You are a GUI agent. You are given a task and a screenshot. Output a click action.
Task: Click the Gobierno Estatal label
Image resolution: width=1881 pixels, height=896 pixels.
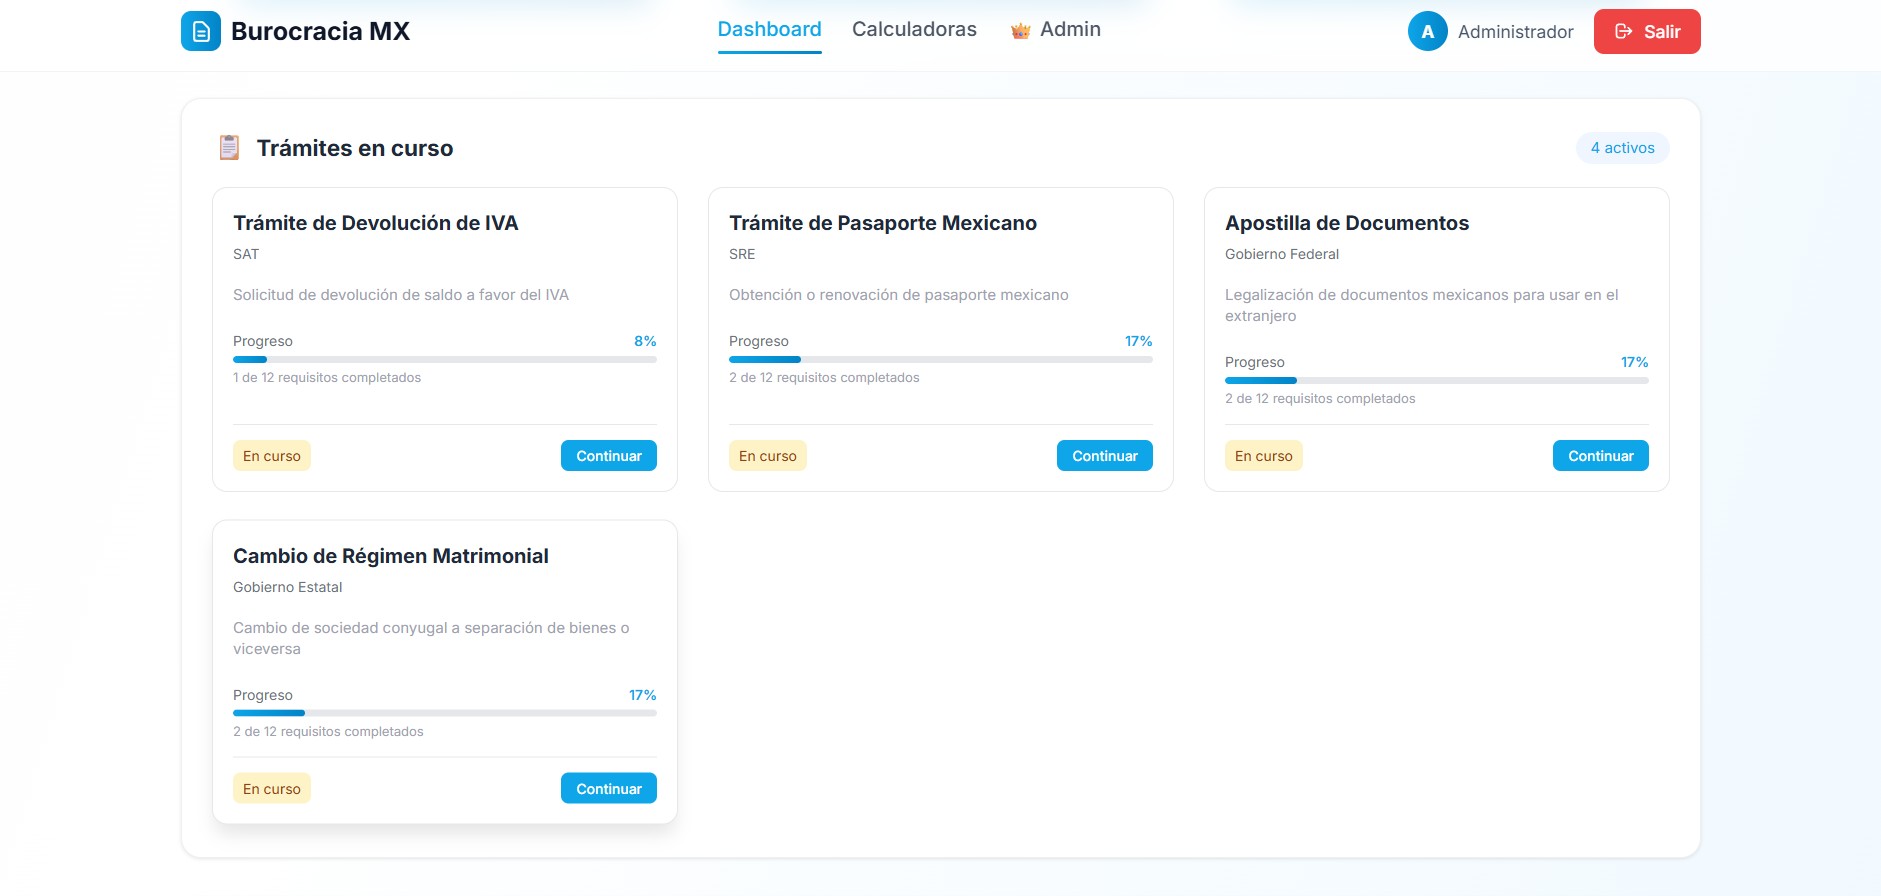coord(288,587)
